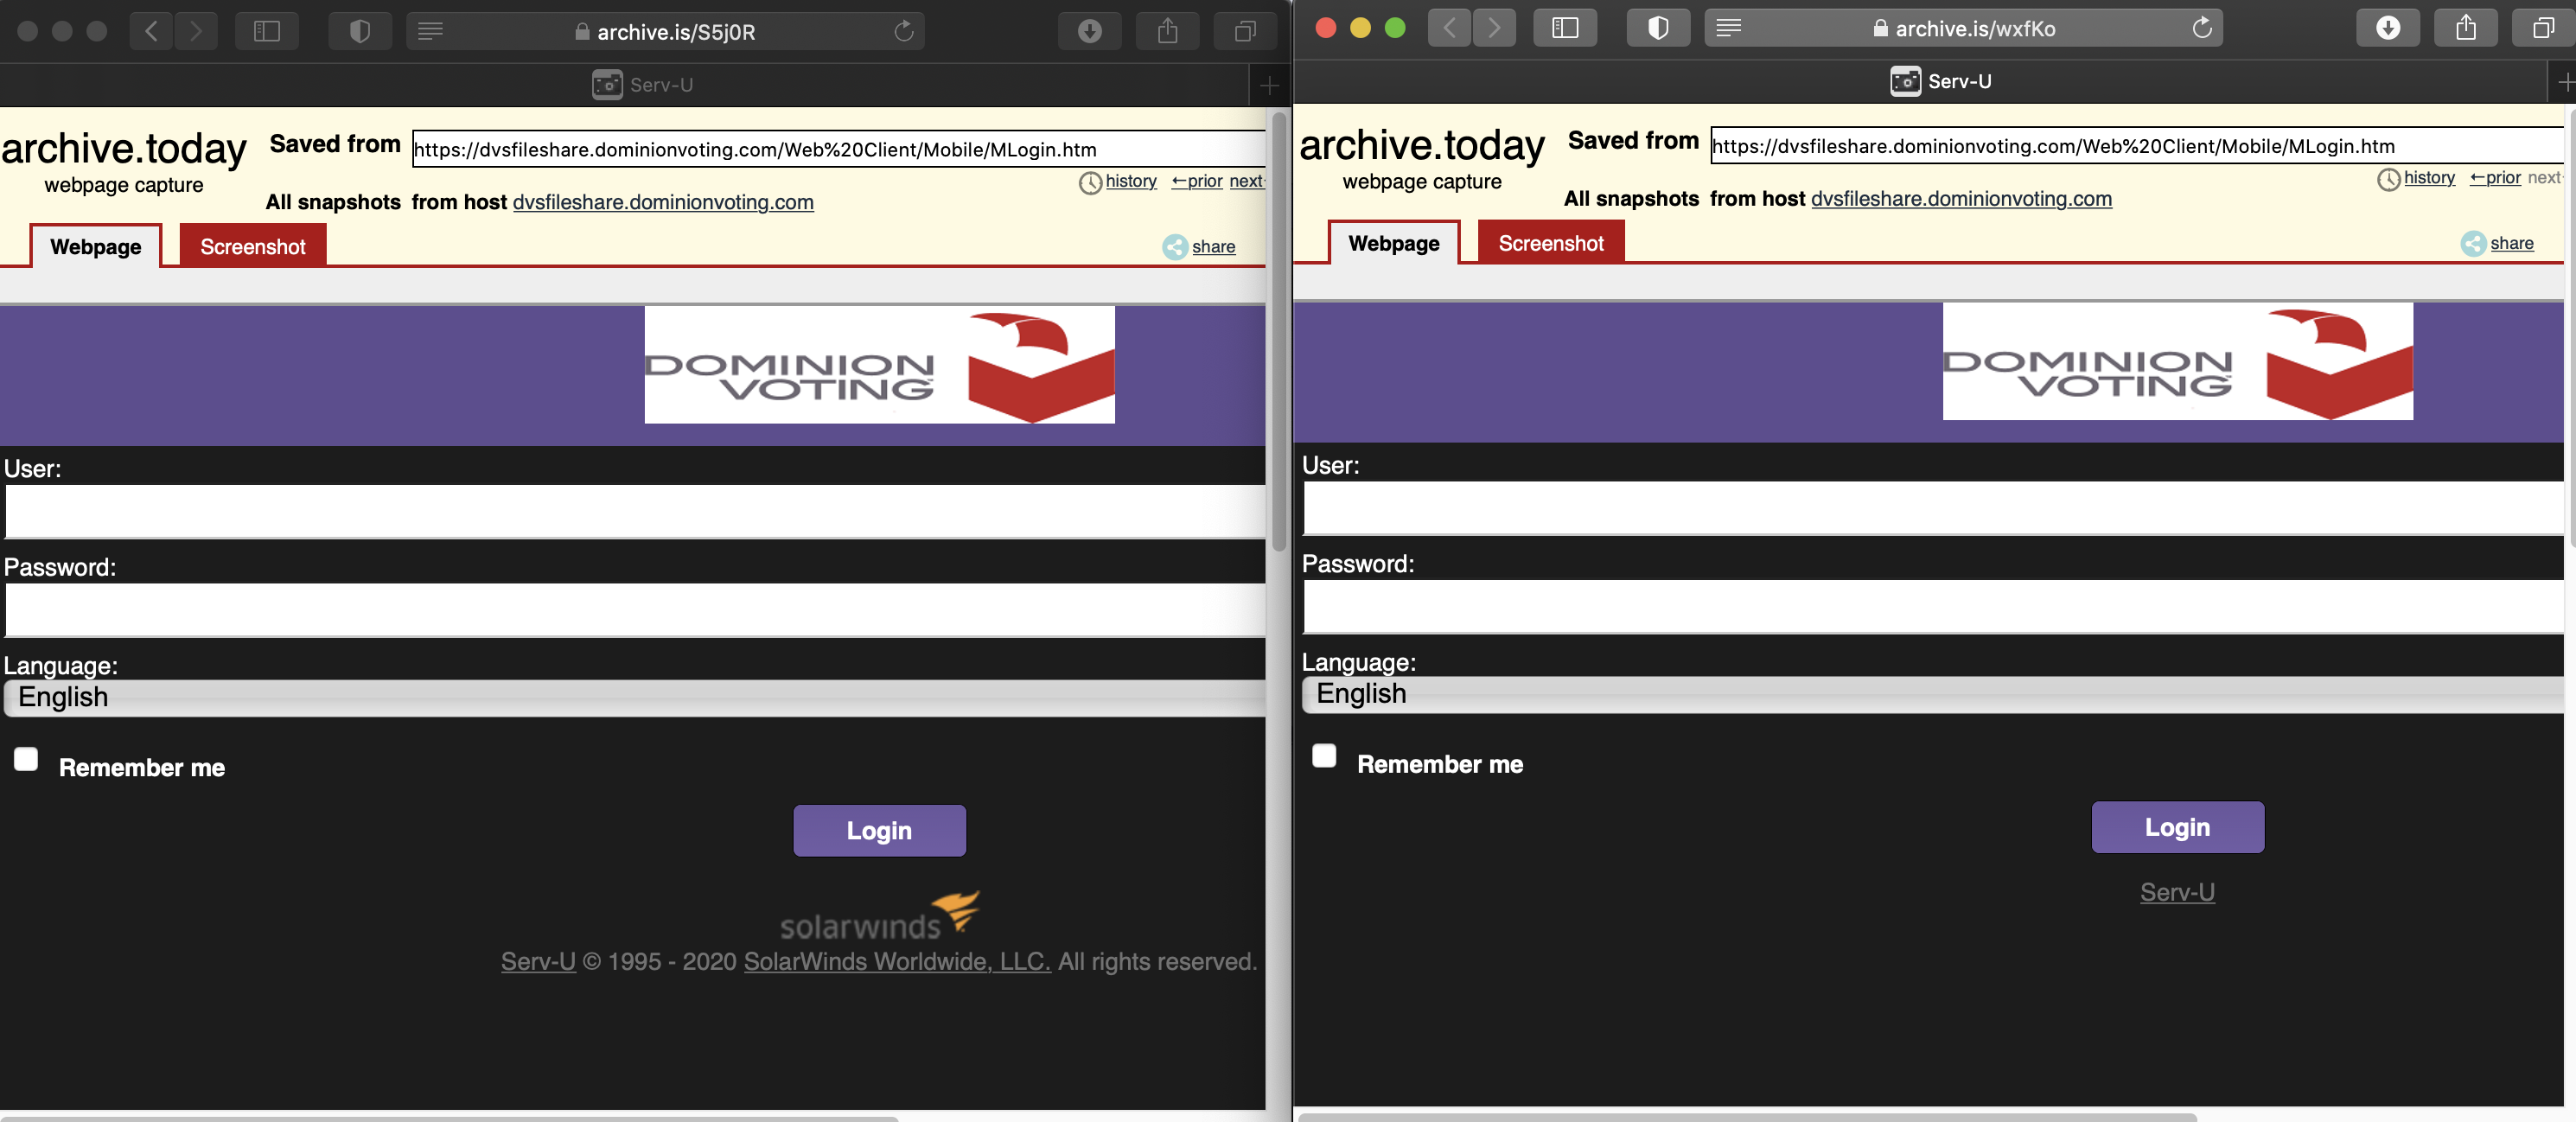Click address bar showing archive.is/wxfKo
The image size is (2576, 1122).
pyautogui.click(x=1964, y=28)
